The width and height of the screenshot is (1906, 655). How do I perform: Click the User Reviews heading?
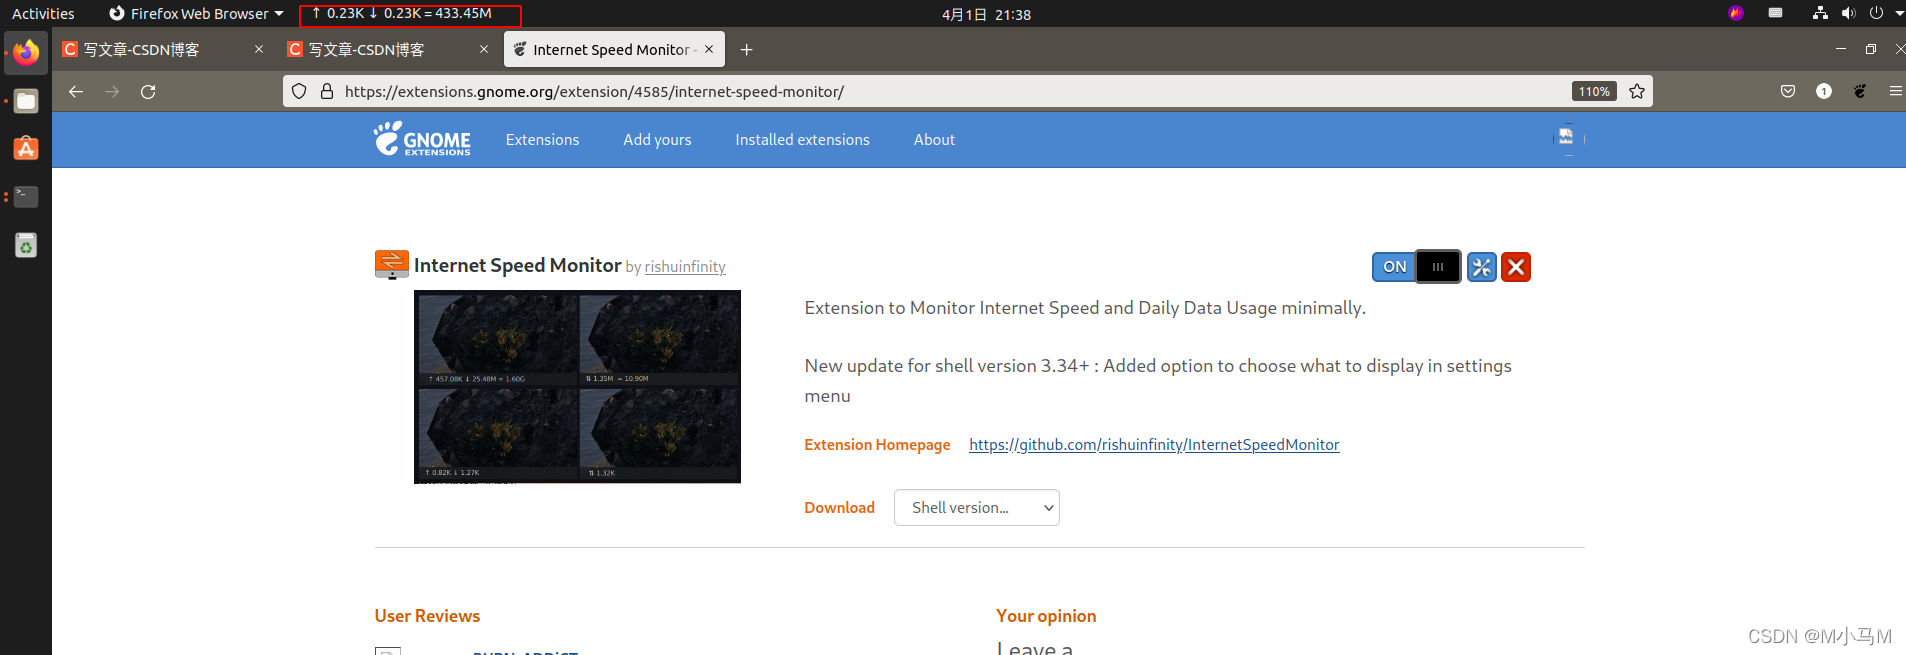point(427,616)
